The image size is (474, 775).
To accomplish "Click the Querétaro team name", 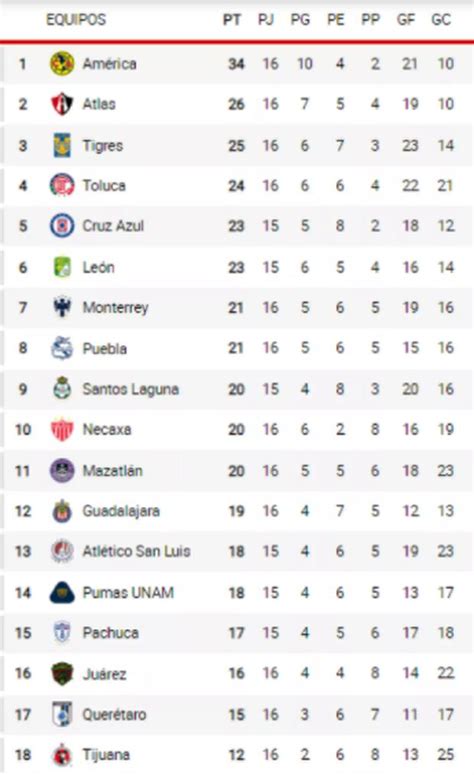I will click(114, 714).
